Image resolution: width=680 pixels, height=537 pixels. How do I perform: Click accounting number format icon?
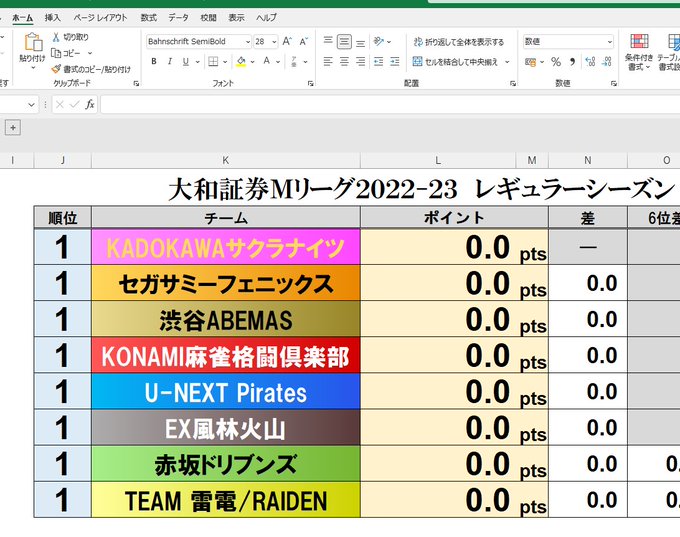pyautogui.click(x=530, y=62)
